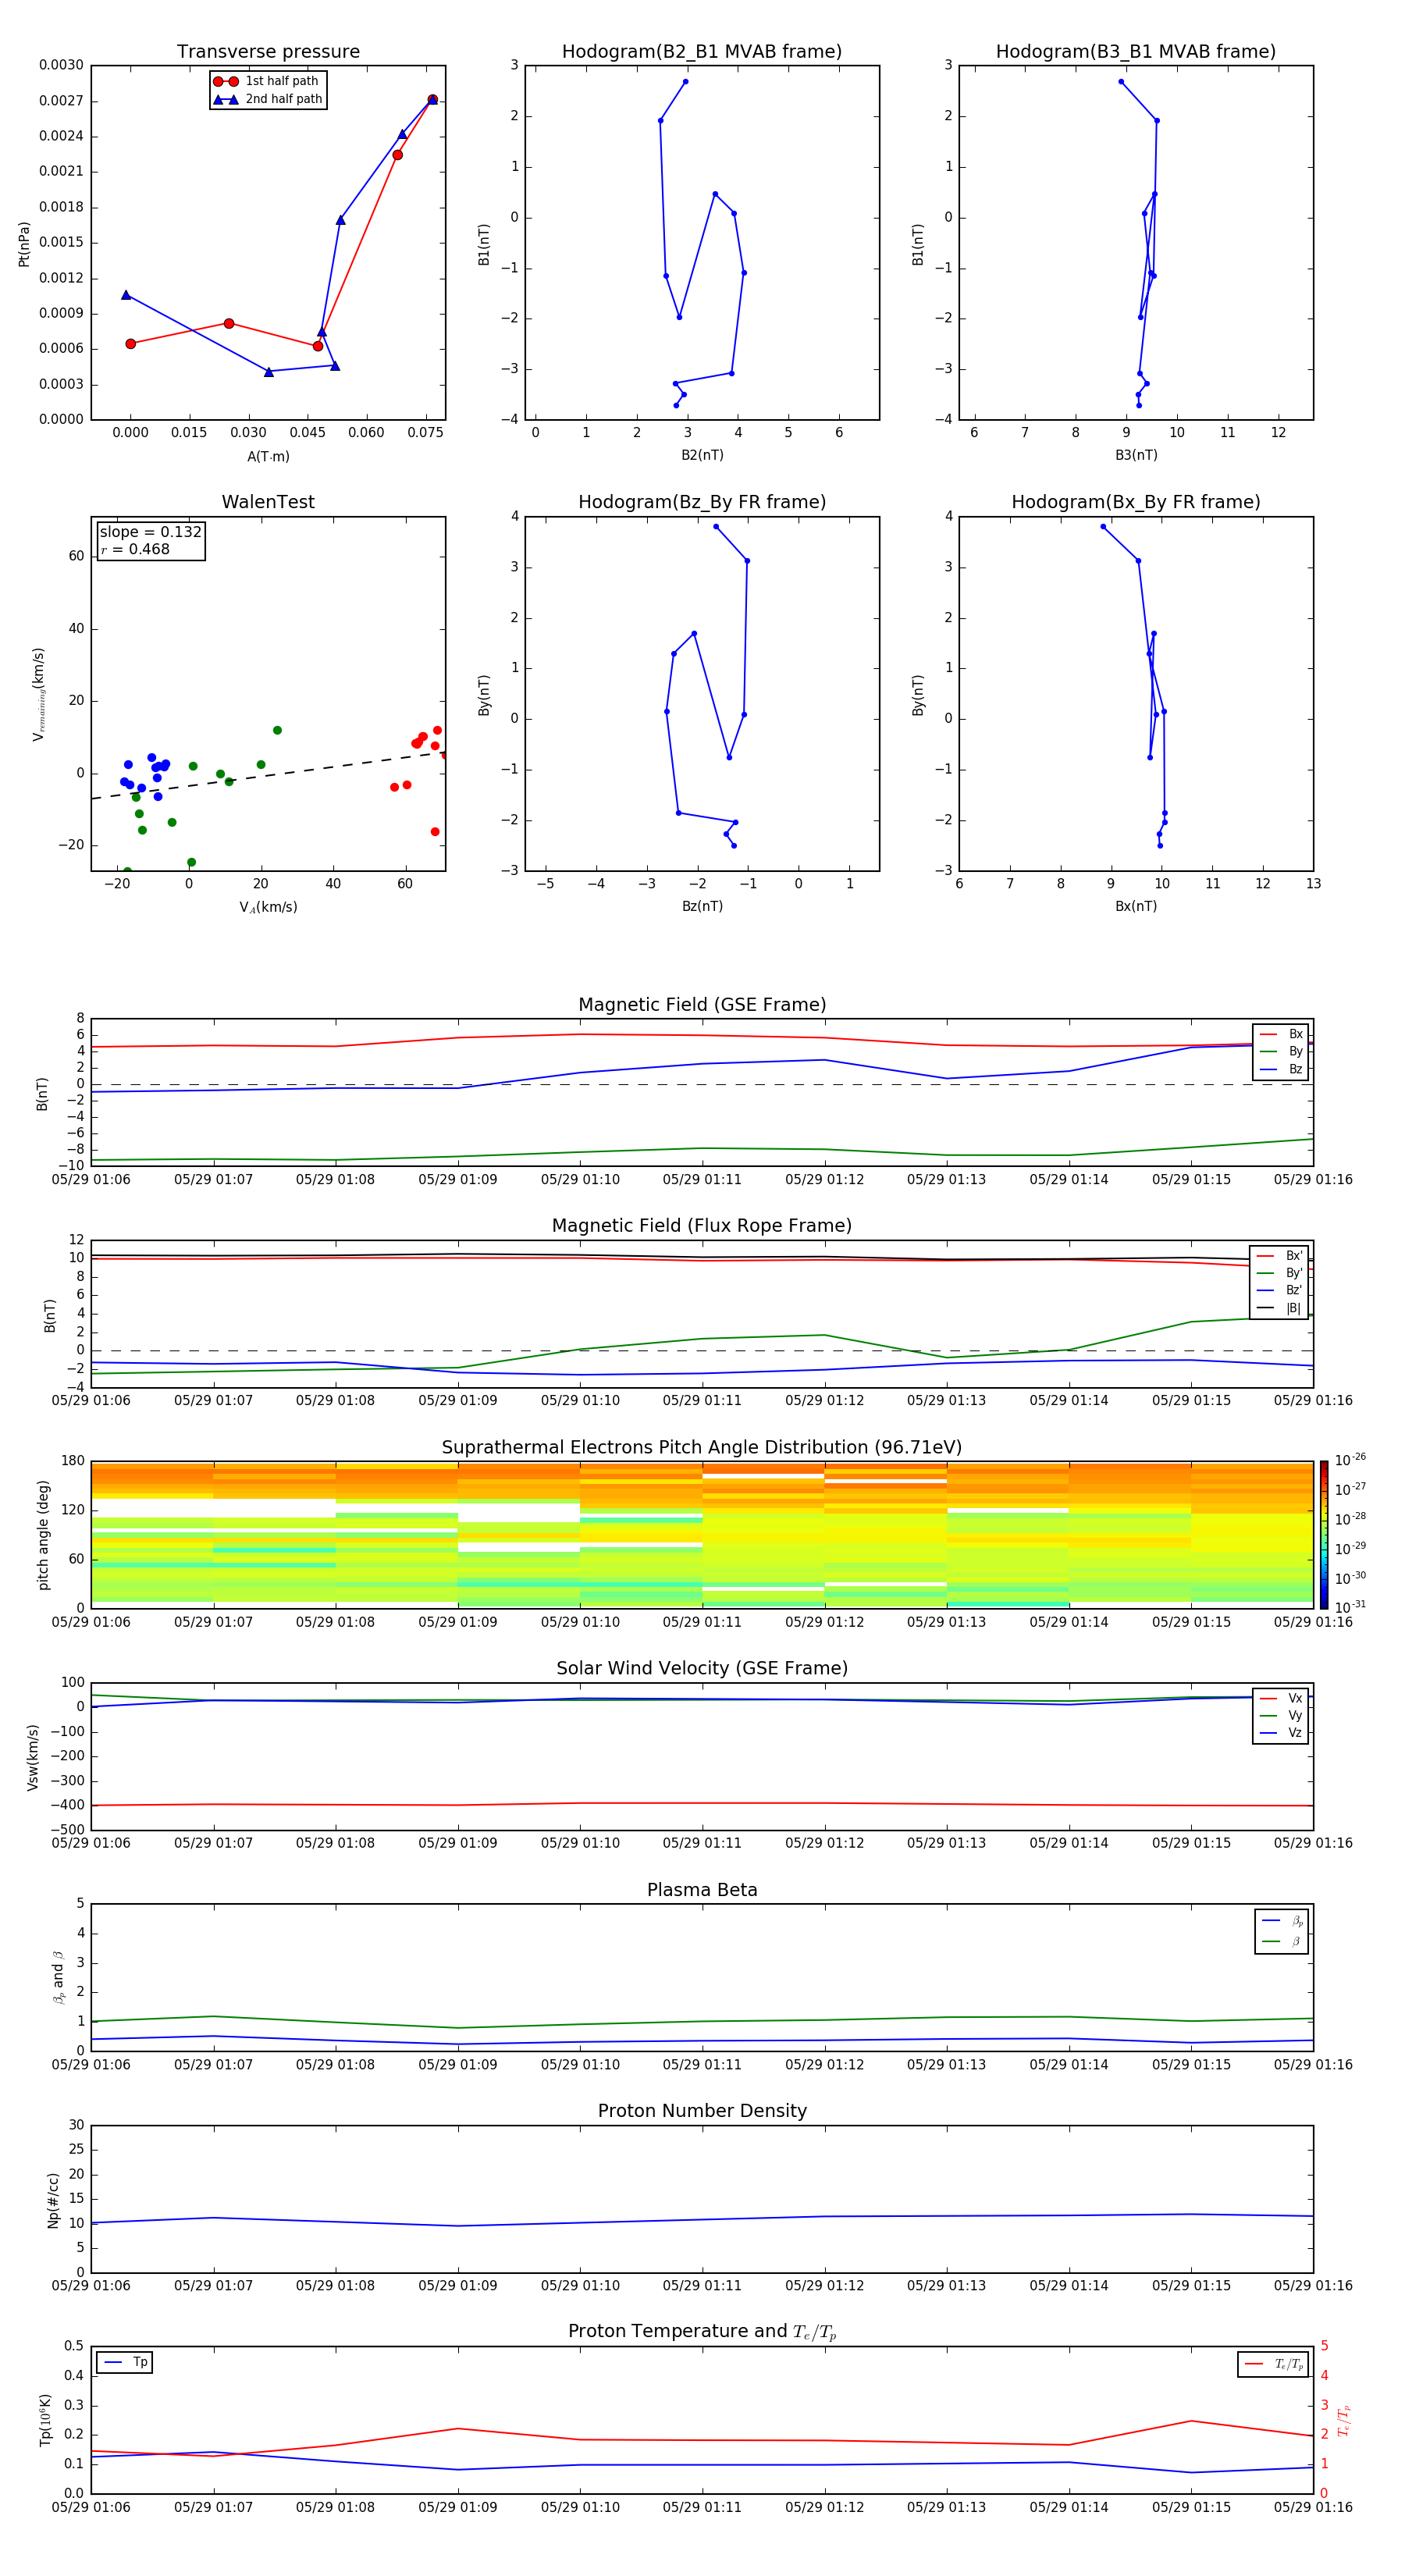The width and height of the screenshot is (1405, 2576).
Task: Click the "Solar Wind Velocity (GSE Frame)" title
Action: tap(702, 1669)
